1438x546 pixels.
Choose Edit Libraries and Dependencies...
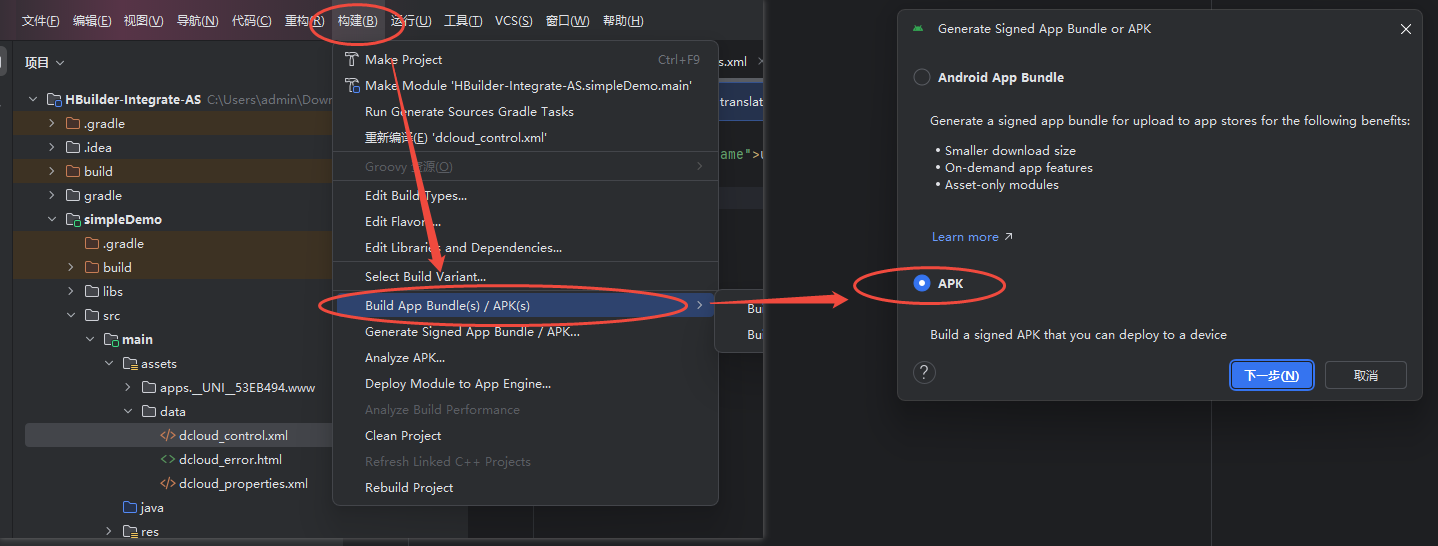525,247
